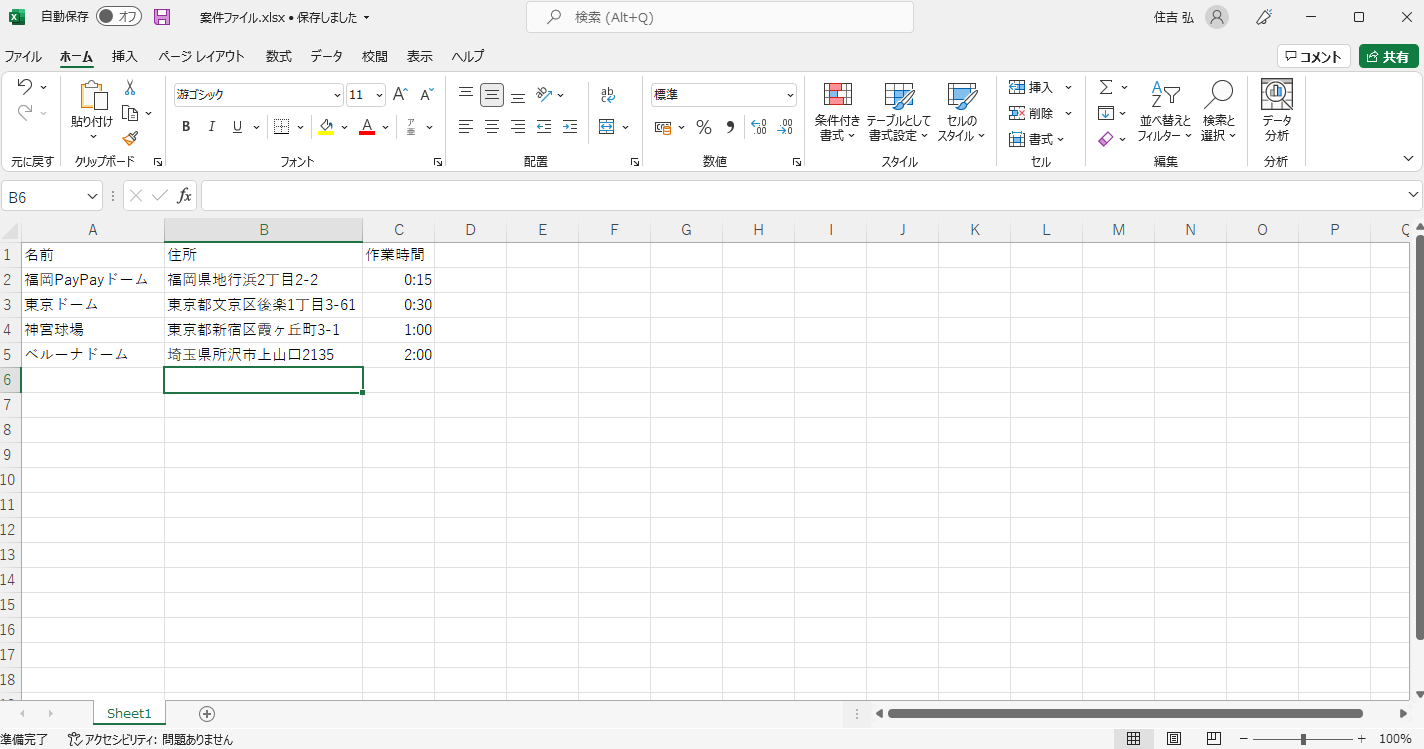Click the format painter brush icon
This screenshot has width=1424, height=749.
click(130, 139)
